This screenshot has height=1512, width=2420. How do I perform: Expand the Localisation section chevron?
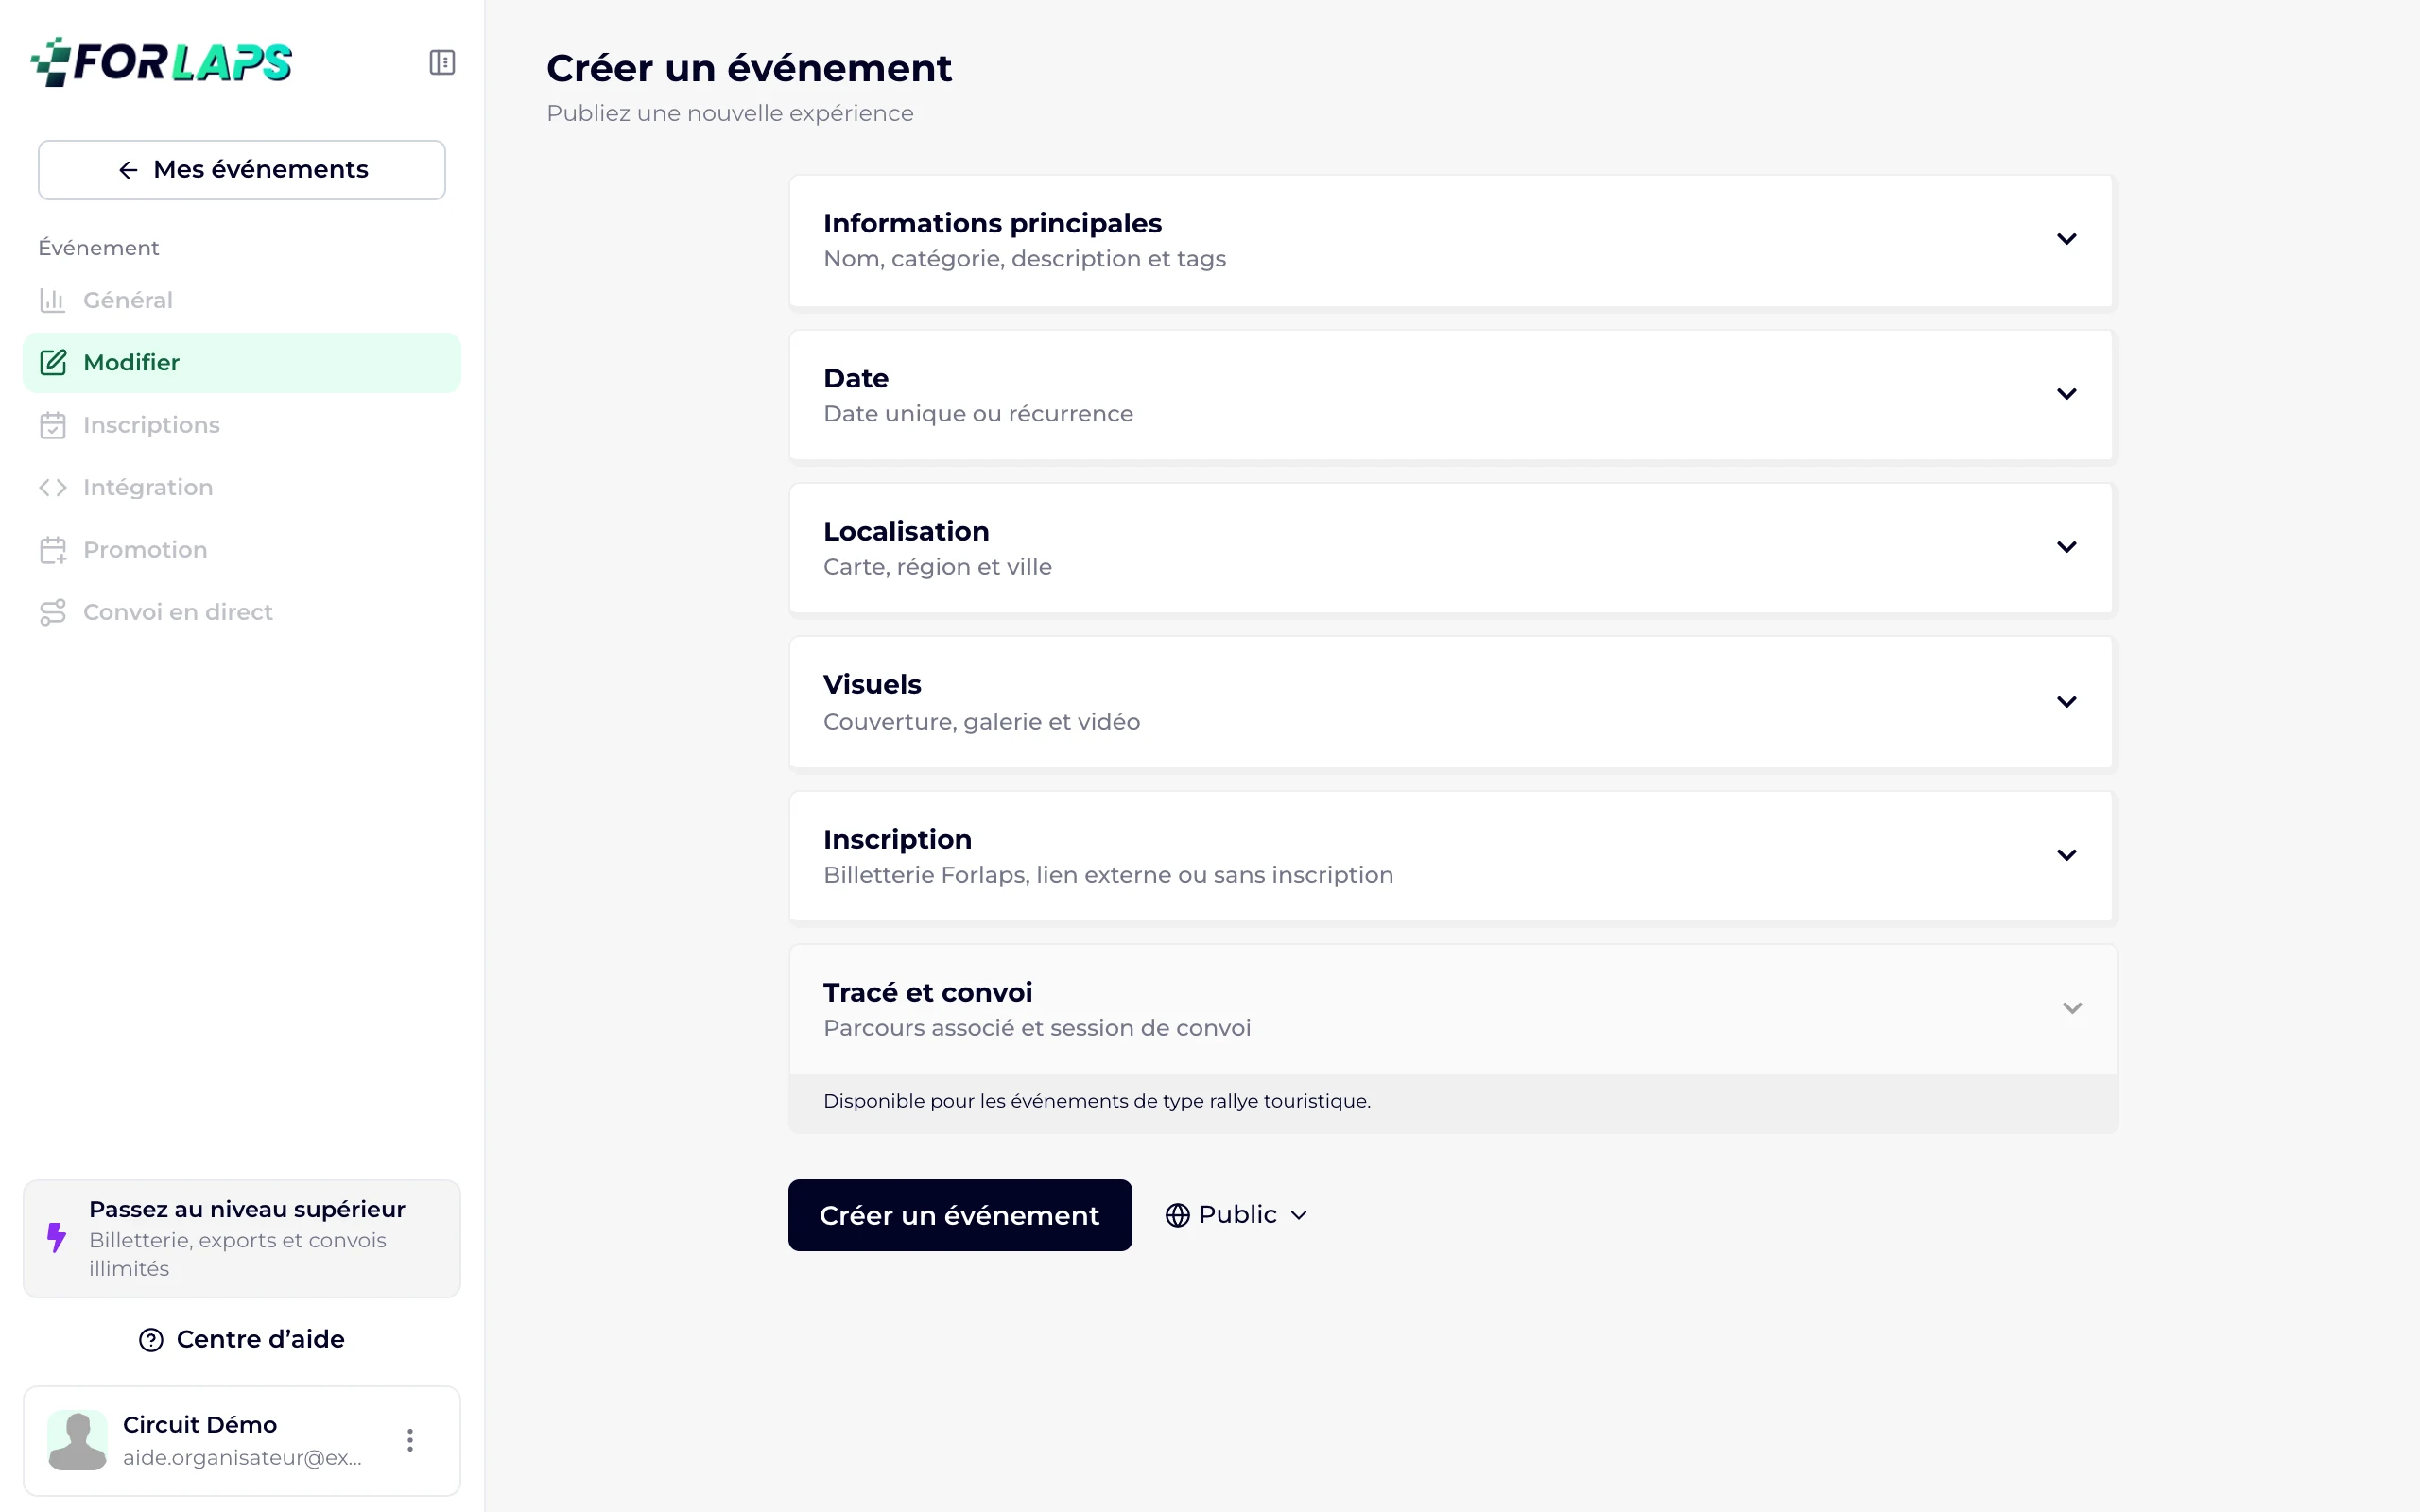pos(2067,547)
